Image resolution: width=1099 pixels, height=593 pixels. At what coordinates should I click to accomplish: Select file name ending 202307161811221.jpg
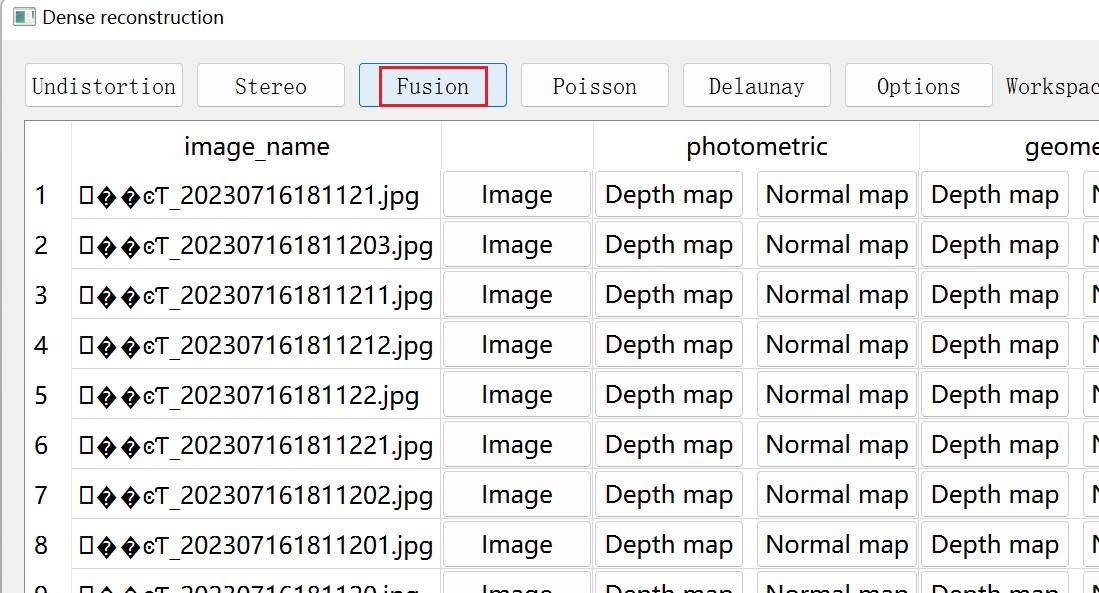pos(256,445)
